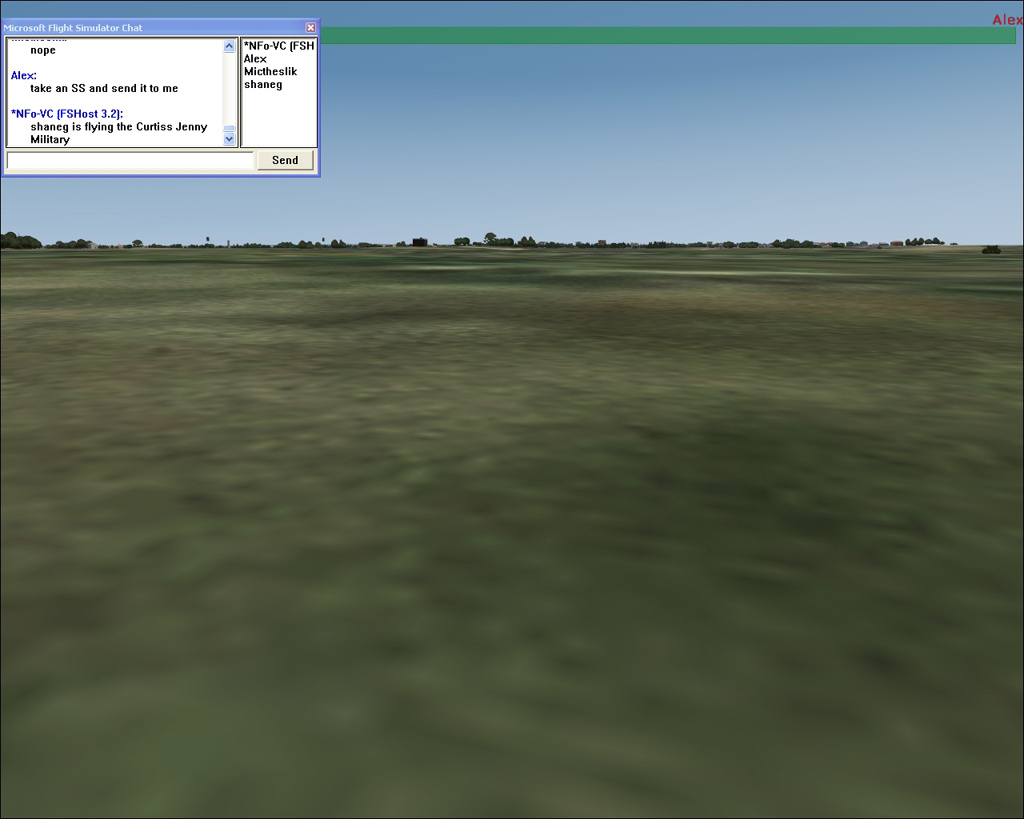This screenshot has height=819, width=1024.
Task: Click the chat log scroll-up arrow
Action: tap(229, 46)
